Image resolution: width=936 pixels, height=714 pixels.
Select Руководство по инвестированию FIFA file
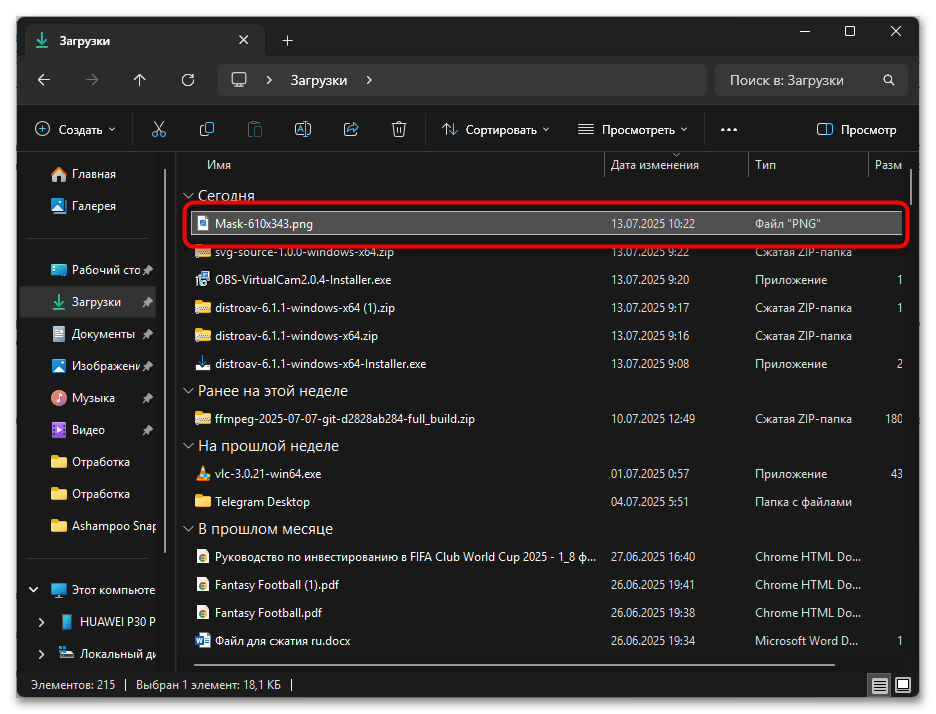pyautogui.click(x=546, y=556)
